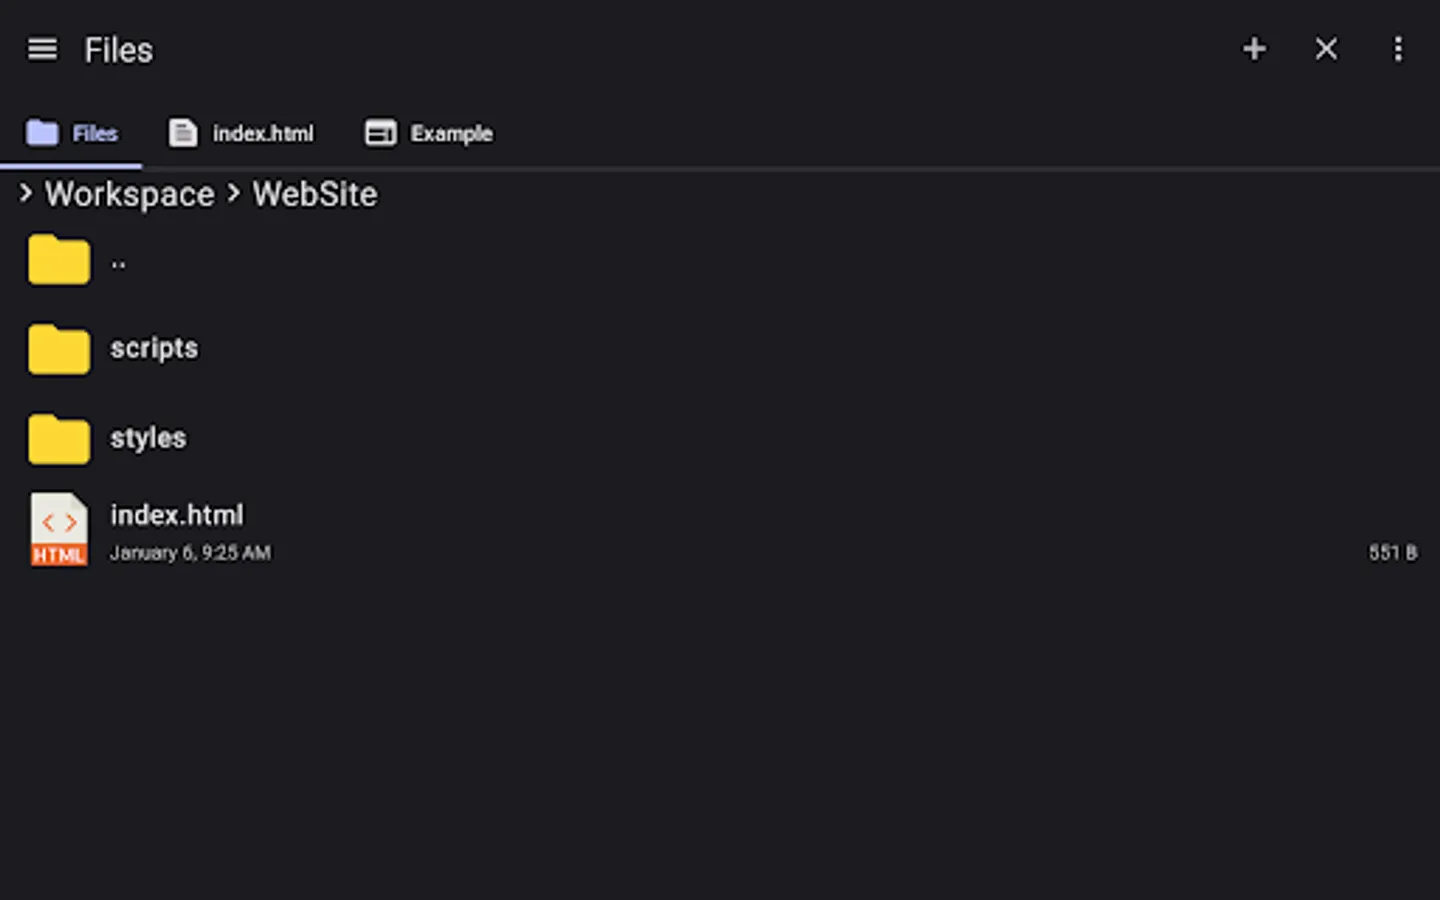
Task: Click the Files title in header
Action: [x=118, y=50]
